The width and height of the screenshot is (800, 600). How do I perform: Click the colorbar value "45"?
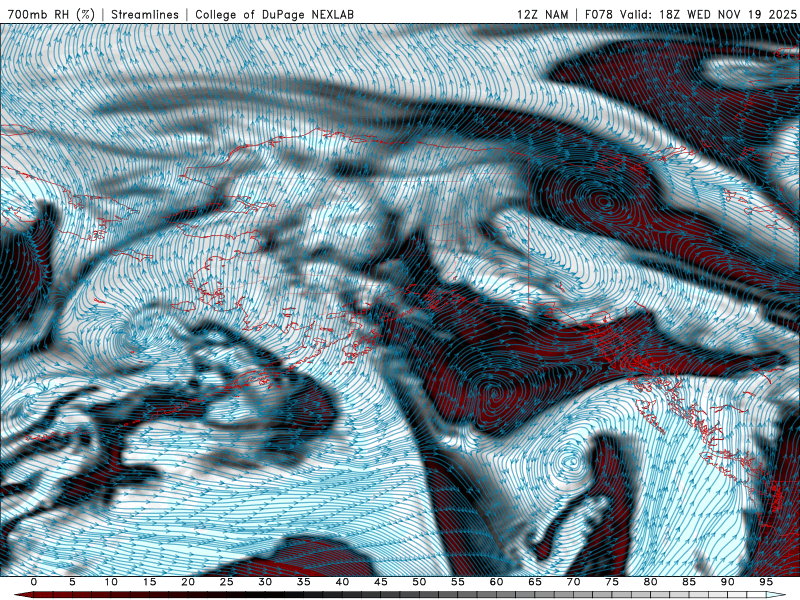coord(381,582)
